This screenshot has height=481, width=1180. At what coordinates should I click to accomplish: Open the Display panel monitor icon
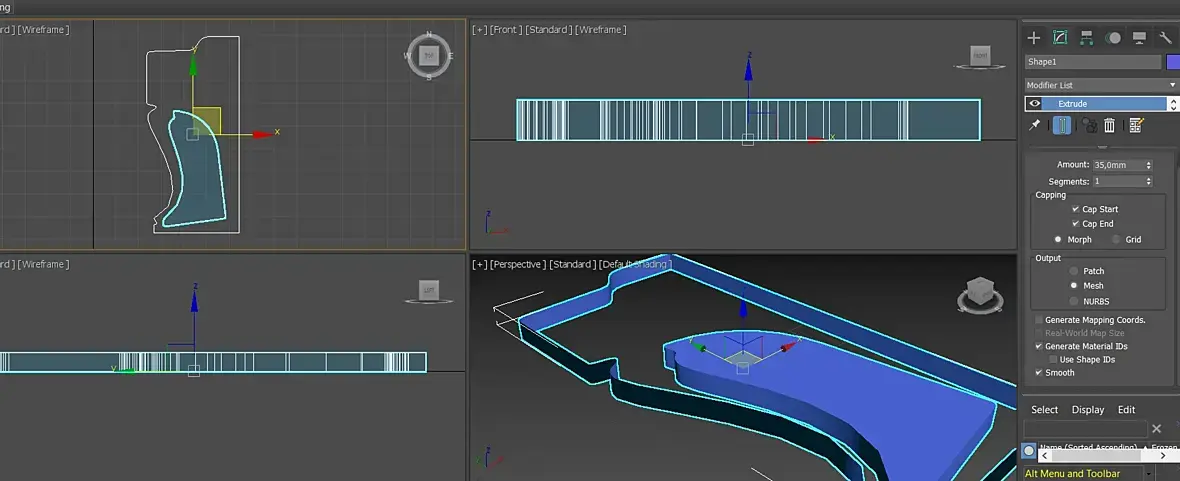click(1139, 38)
